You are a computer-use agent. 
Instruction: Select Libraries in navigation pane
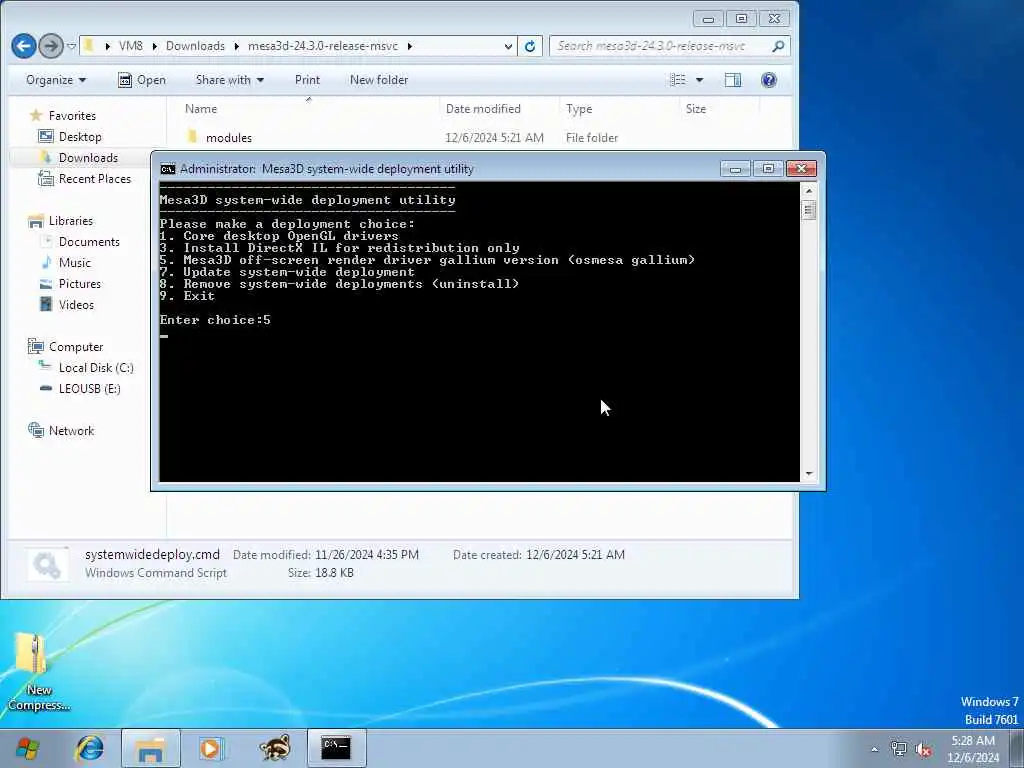pos(71,221)
